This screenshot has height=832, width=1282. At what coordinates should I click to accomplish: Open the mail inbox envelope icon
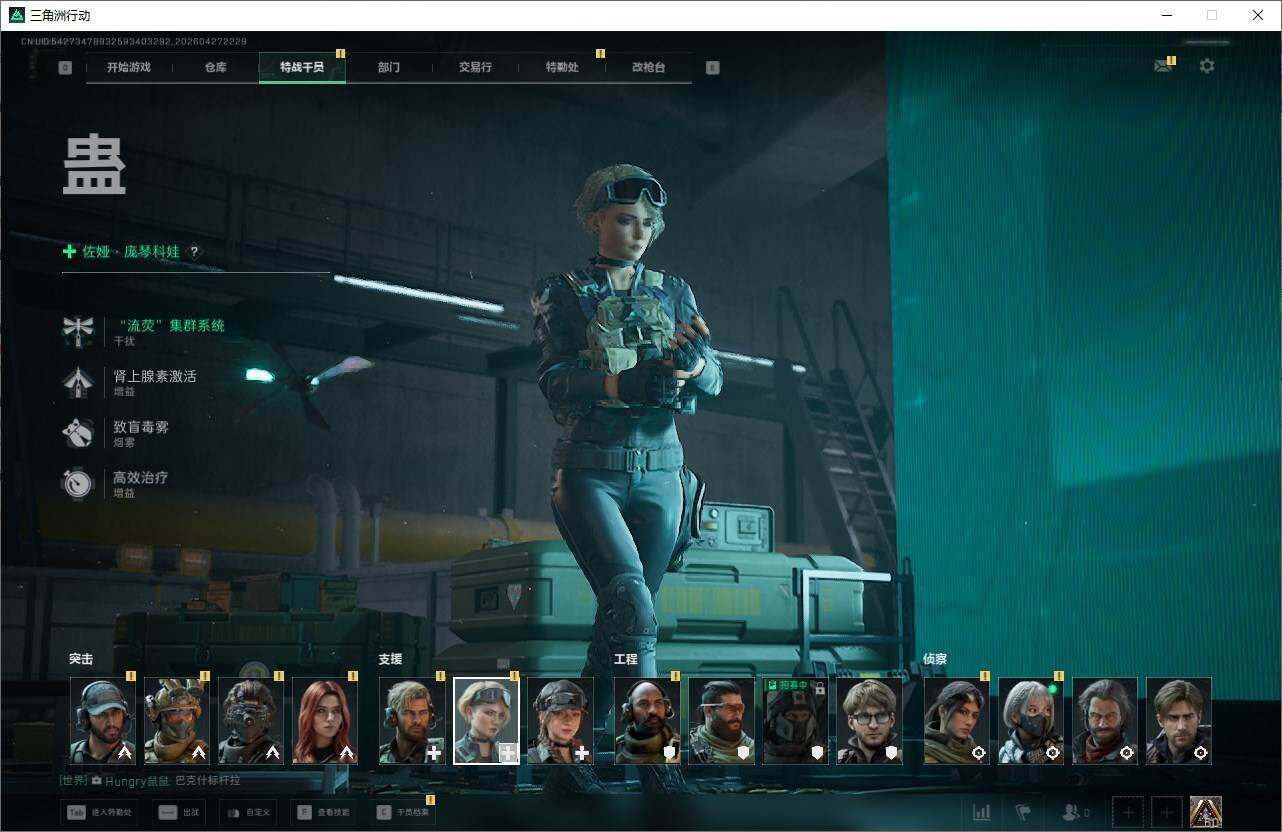pos(1162,66)
